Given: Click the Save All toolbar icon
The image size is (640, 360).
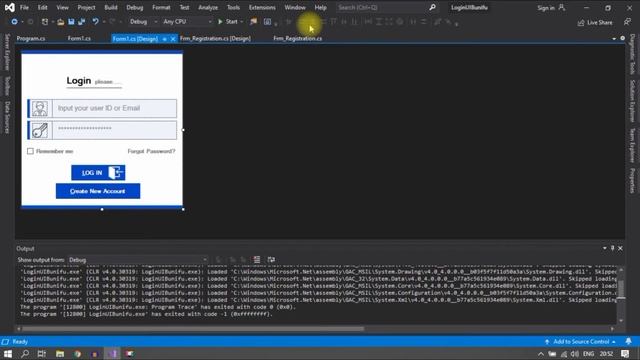Looking at the screenshot, I should click(82, 22).
